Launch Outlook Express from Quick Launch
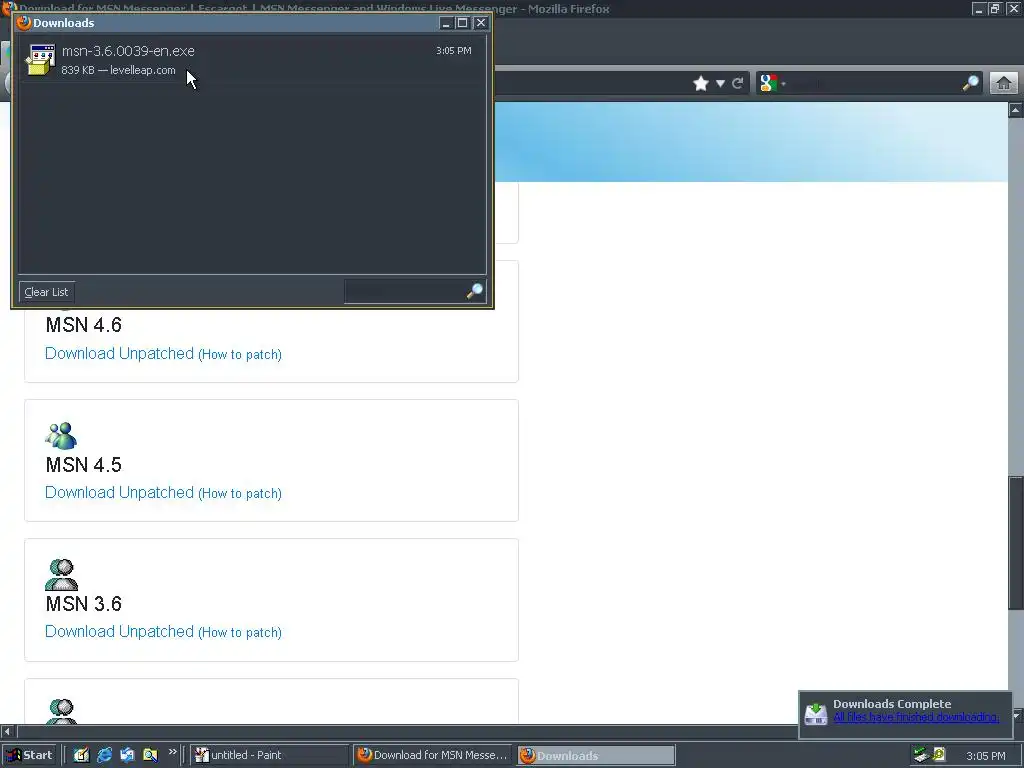The image size is (1024, 768). pyautogui.click(x=127, y=755)
